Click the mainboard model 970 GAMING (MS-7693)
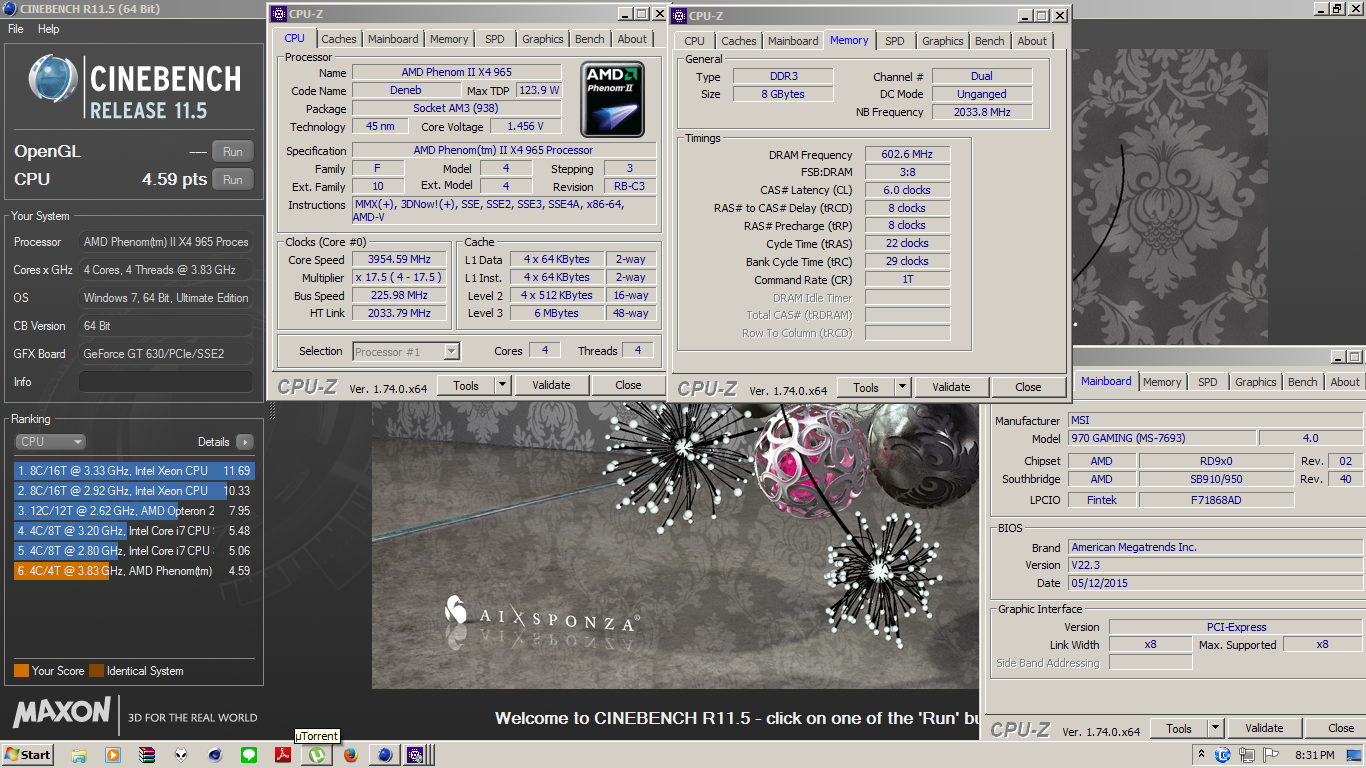This screenshot has height=768, width=1366. pos(1161,438)
